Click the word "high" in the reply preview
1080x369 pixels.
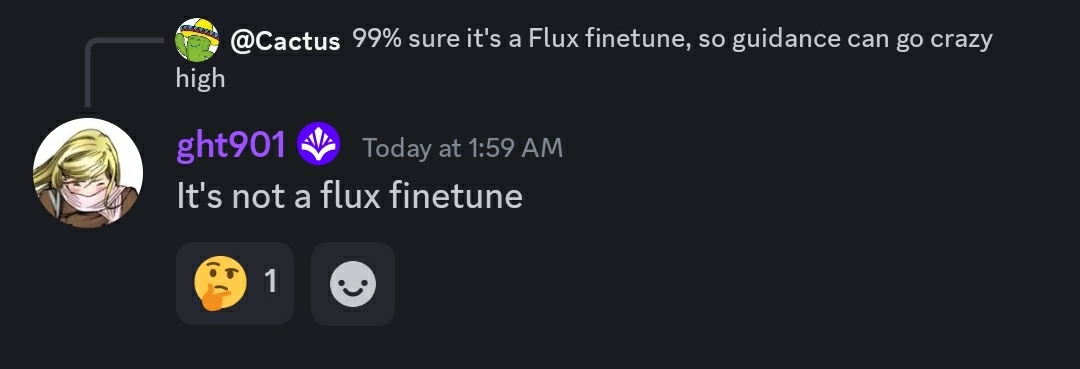click(x=200, y=78)
